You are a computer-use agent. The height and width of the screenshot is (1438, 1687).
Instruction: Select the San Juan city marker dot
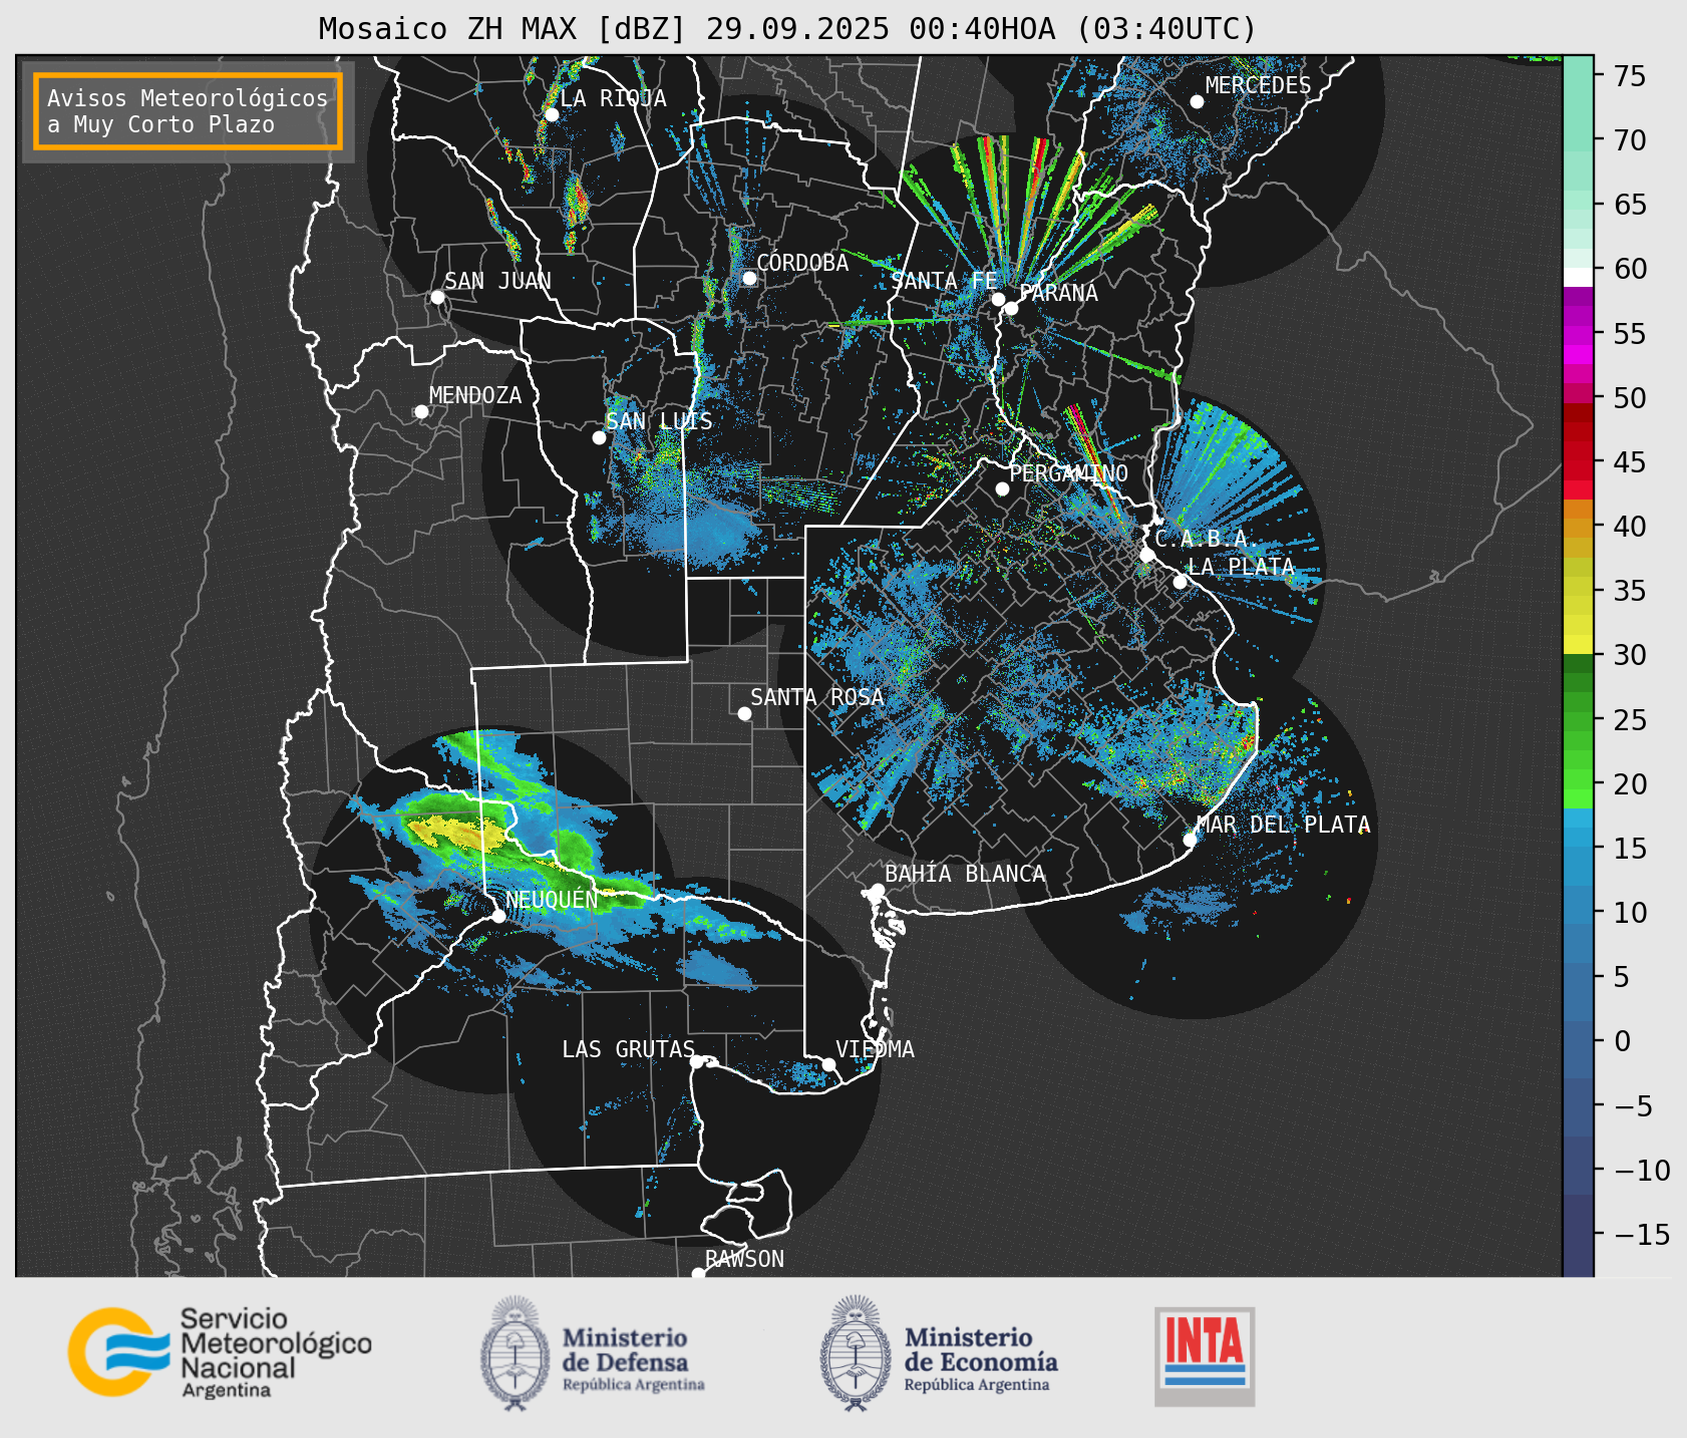pos(437,297)
